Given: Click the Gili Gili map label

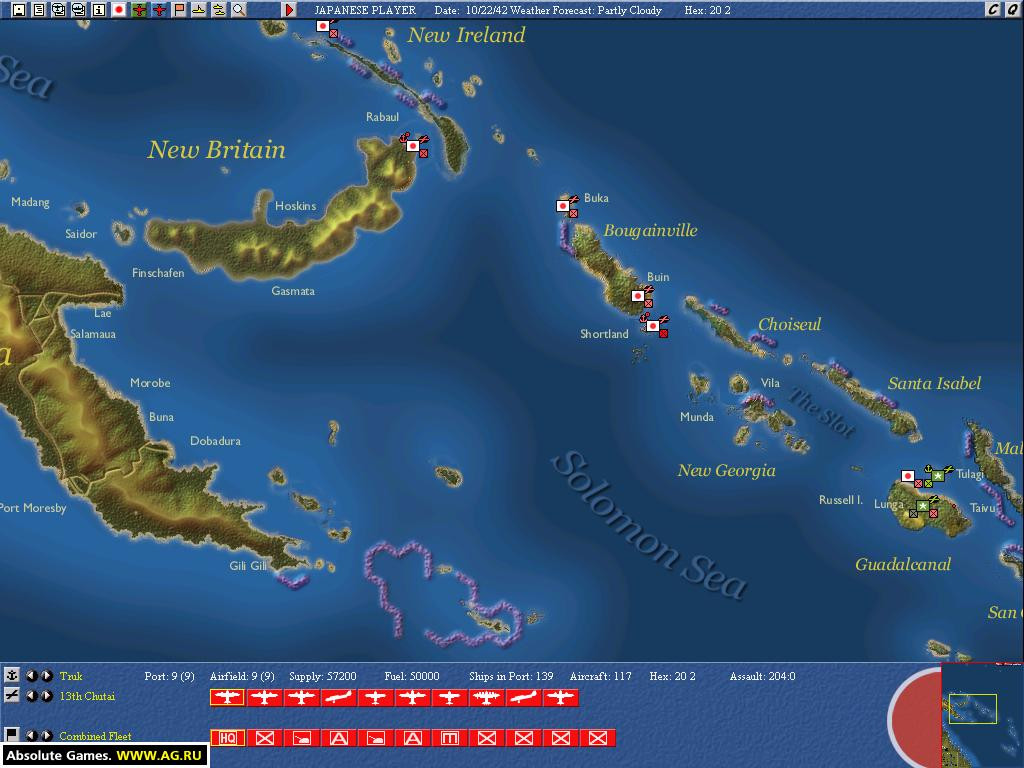Looking at the screenshot, I should (x=248, y=566).
